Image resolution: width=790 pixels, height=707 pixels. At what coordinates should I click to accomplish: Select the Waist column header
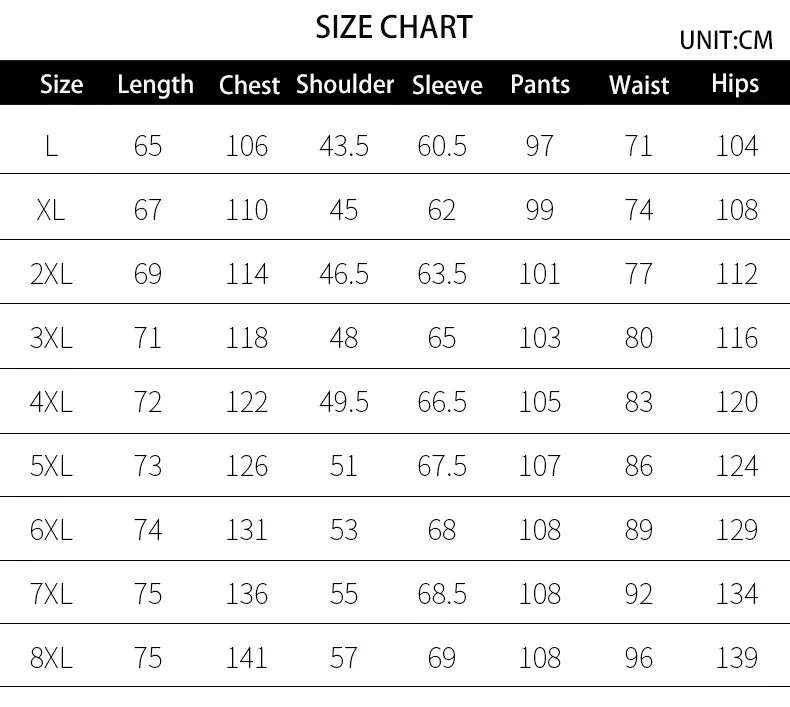point(639,85)
